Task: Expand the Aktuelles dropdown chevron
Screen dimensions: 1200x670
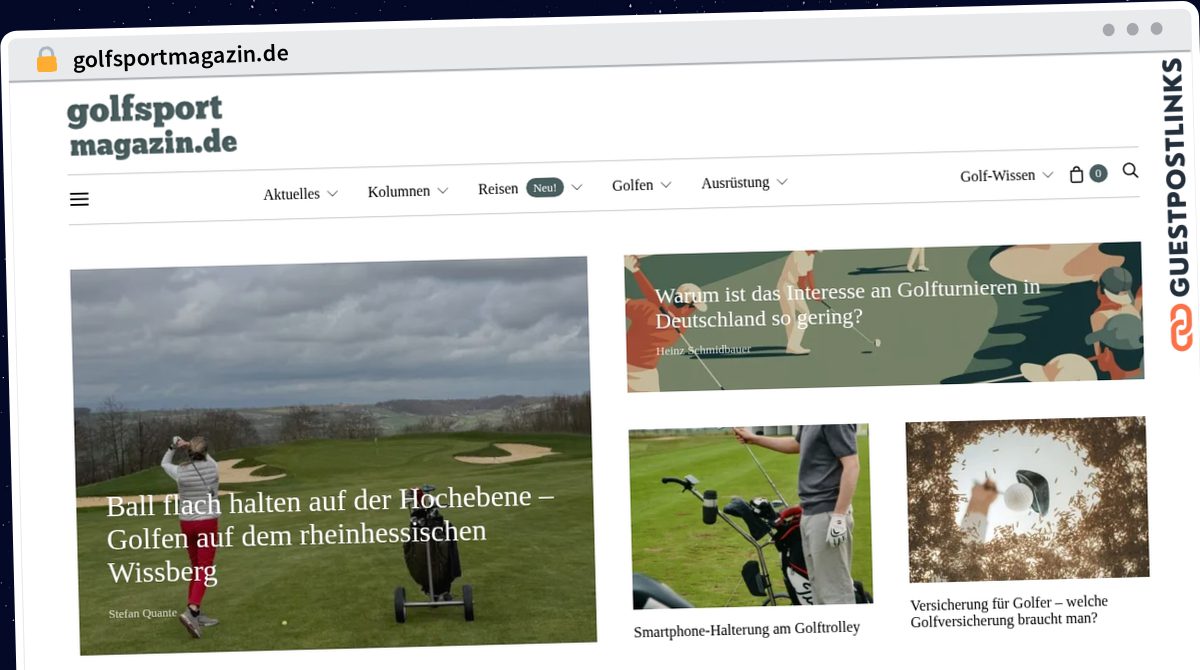Action: pos(332,193)
